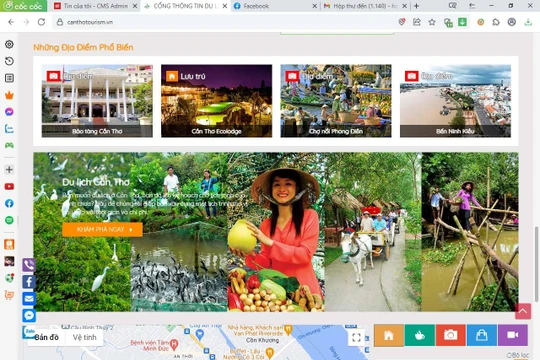
Task: Select the green coffee cup map filter
Action: pos(419,335)
